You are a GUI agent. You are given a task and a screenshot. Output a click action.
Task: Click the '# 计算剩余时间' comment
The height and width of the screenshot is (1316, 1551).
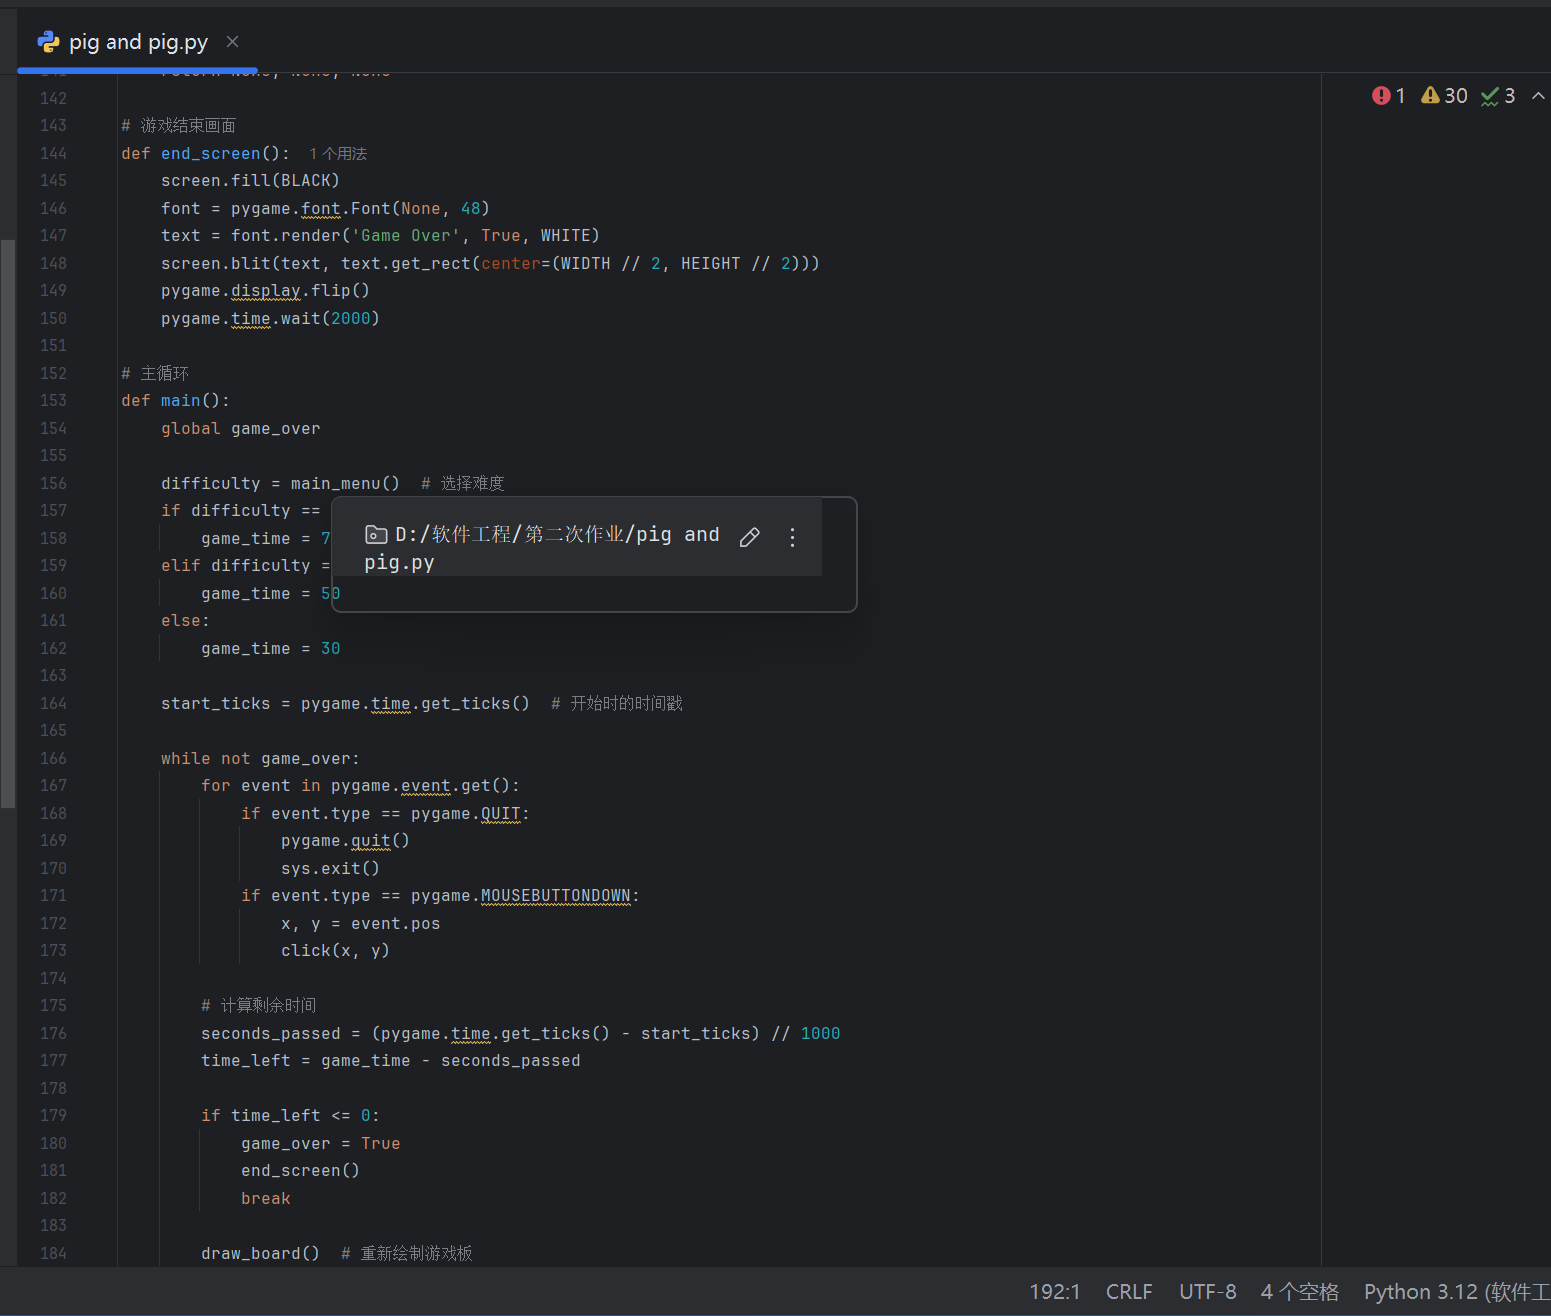click(x=258, y=1005)
